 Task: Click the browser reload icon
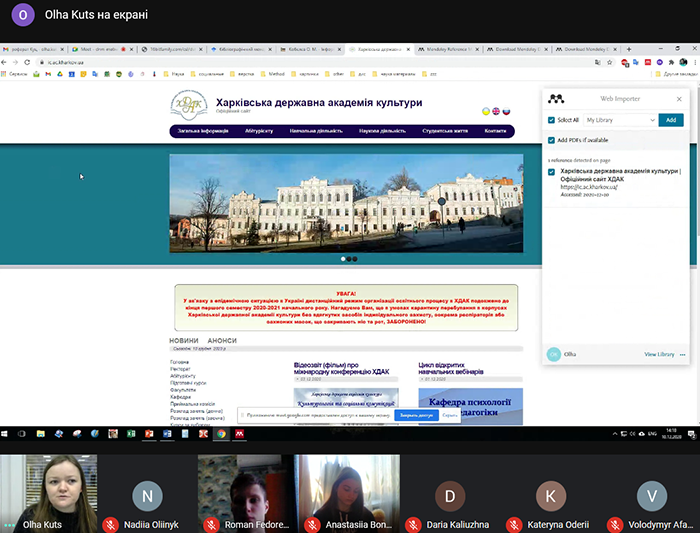tap(27, 62)
